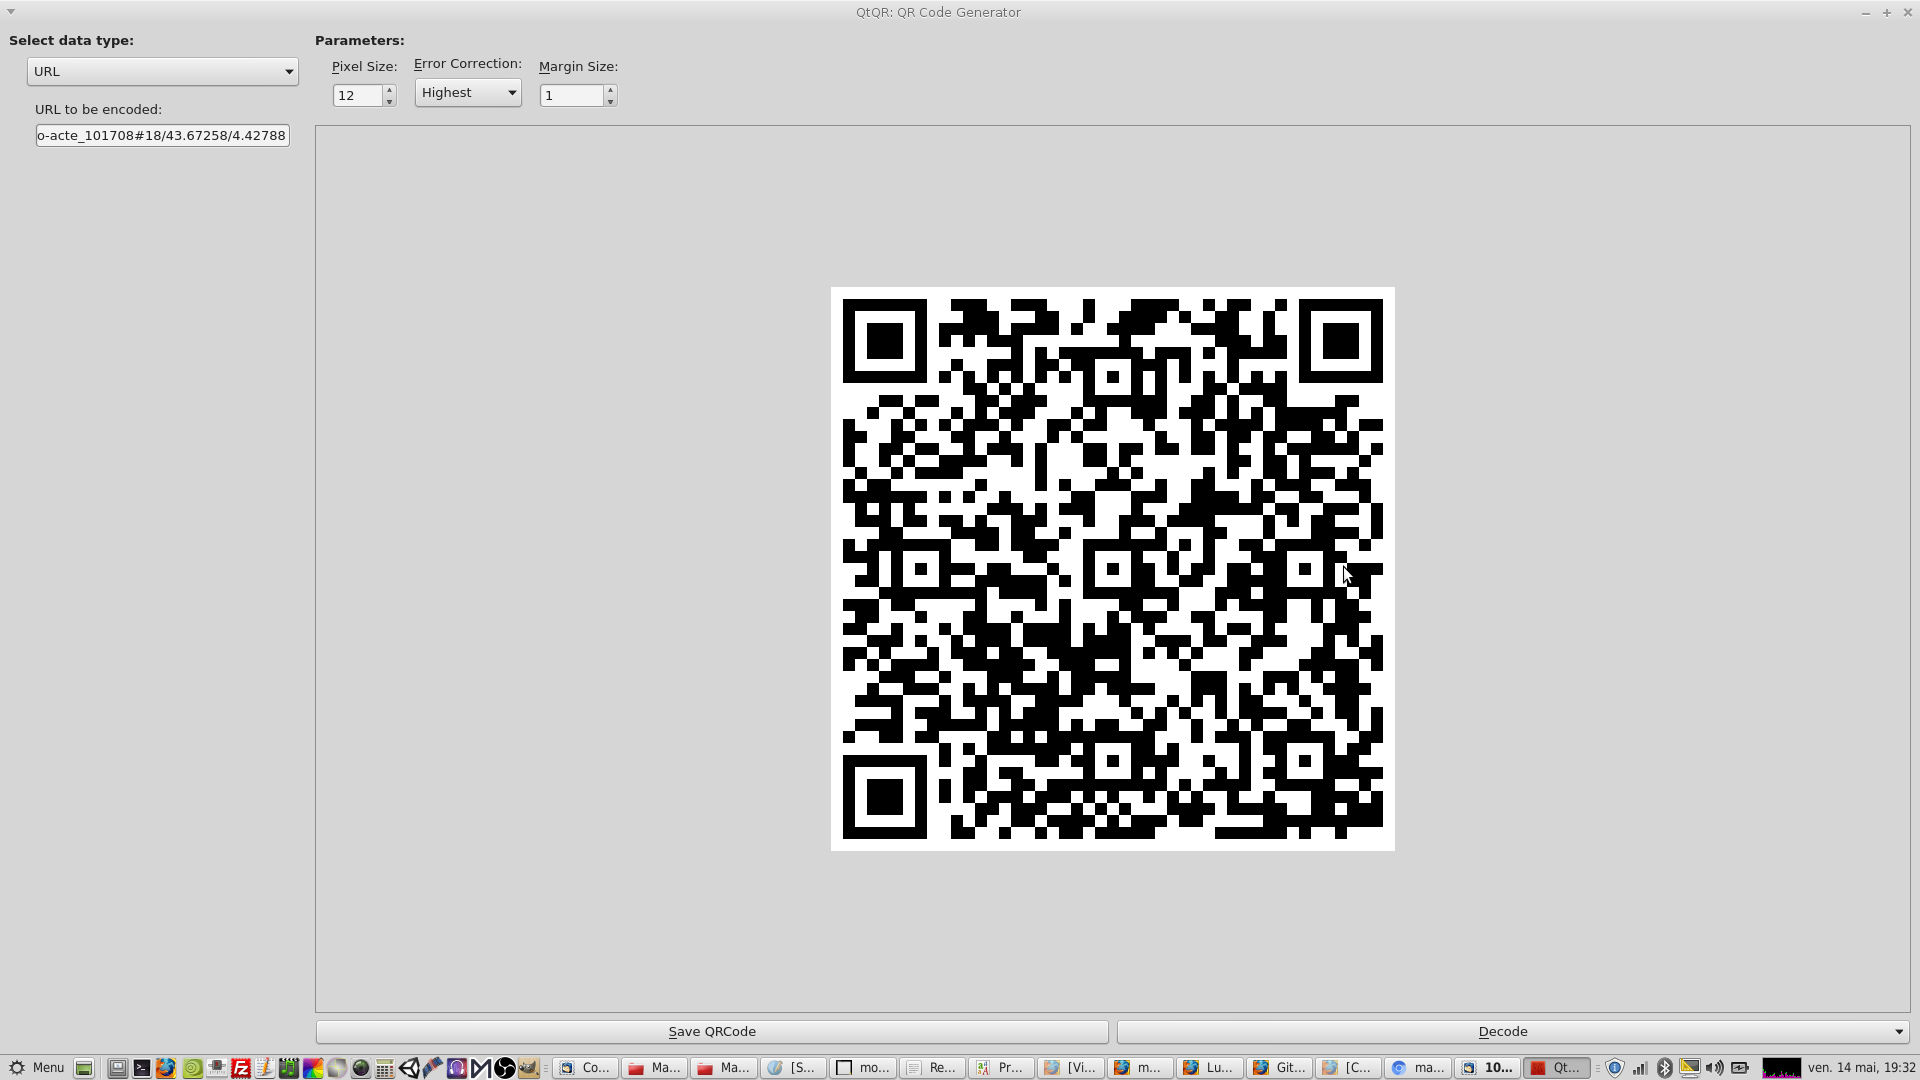The height and width of the screenshot is (1080, 1920).
Task: Click the Bluetooth tray icon
Action: coord(1664,1068)
